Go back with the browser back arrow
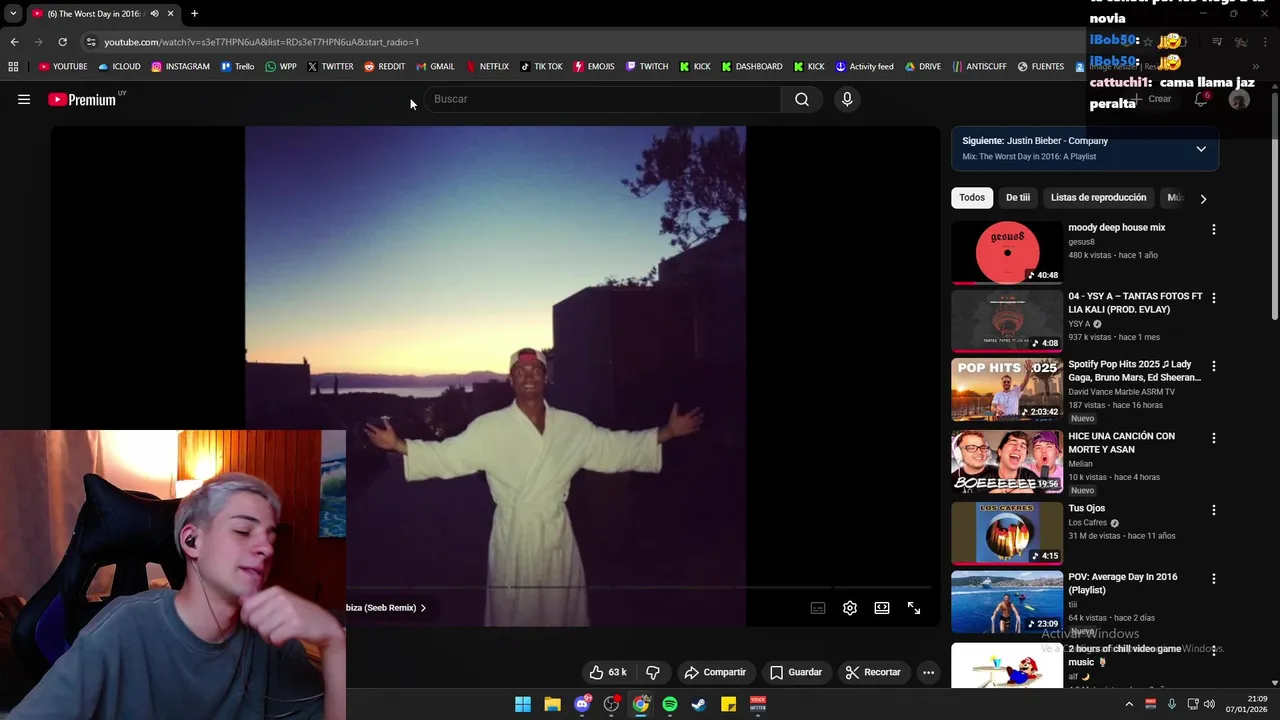 (14, 42)
